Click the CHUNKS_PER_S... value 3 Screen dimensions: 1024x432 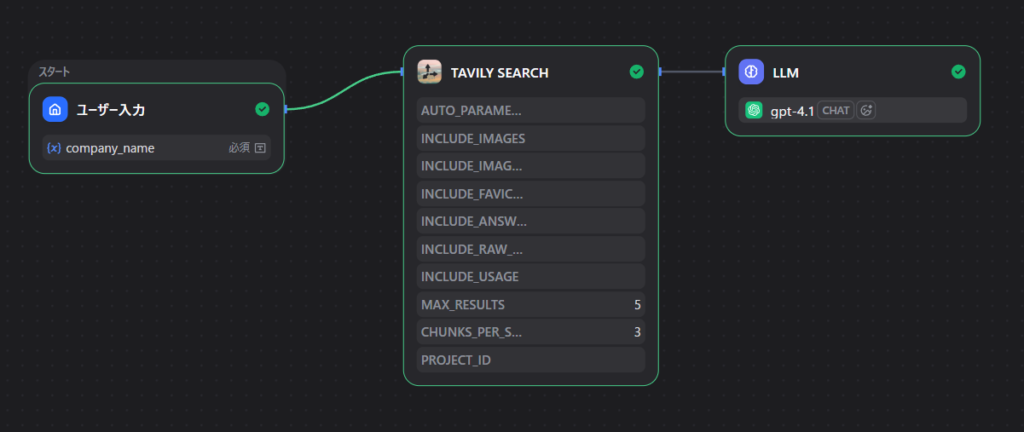(637, 332)
